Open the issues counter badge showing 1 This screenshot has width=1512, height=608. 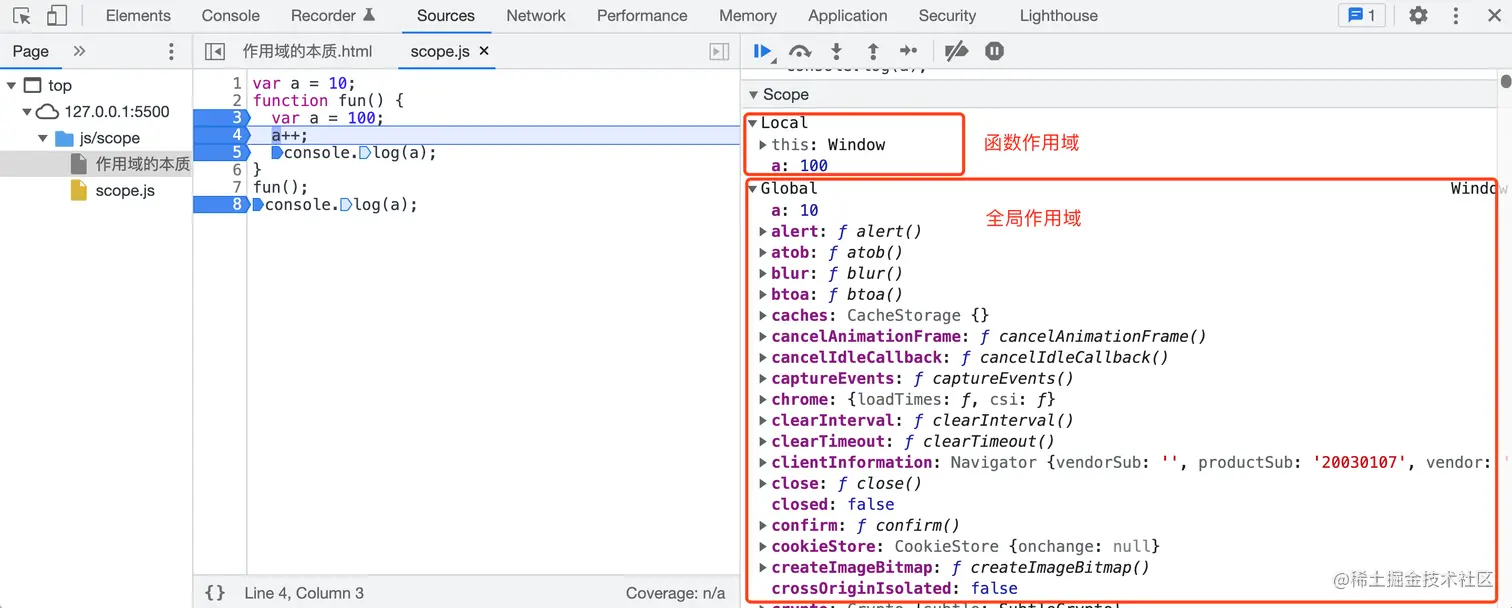tap(1362, 16)
